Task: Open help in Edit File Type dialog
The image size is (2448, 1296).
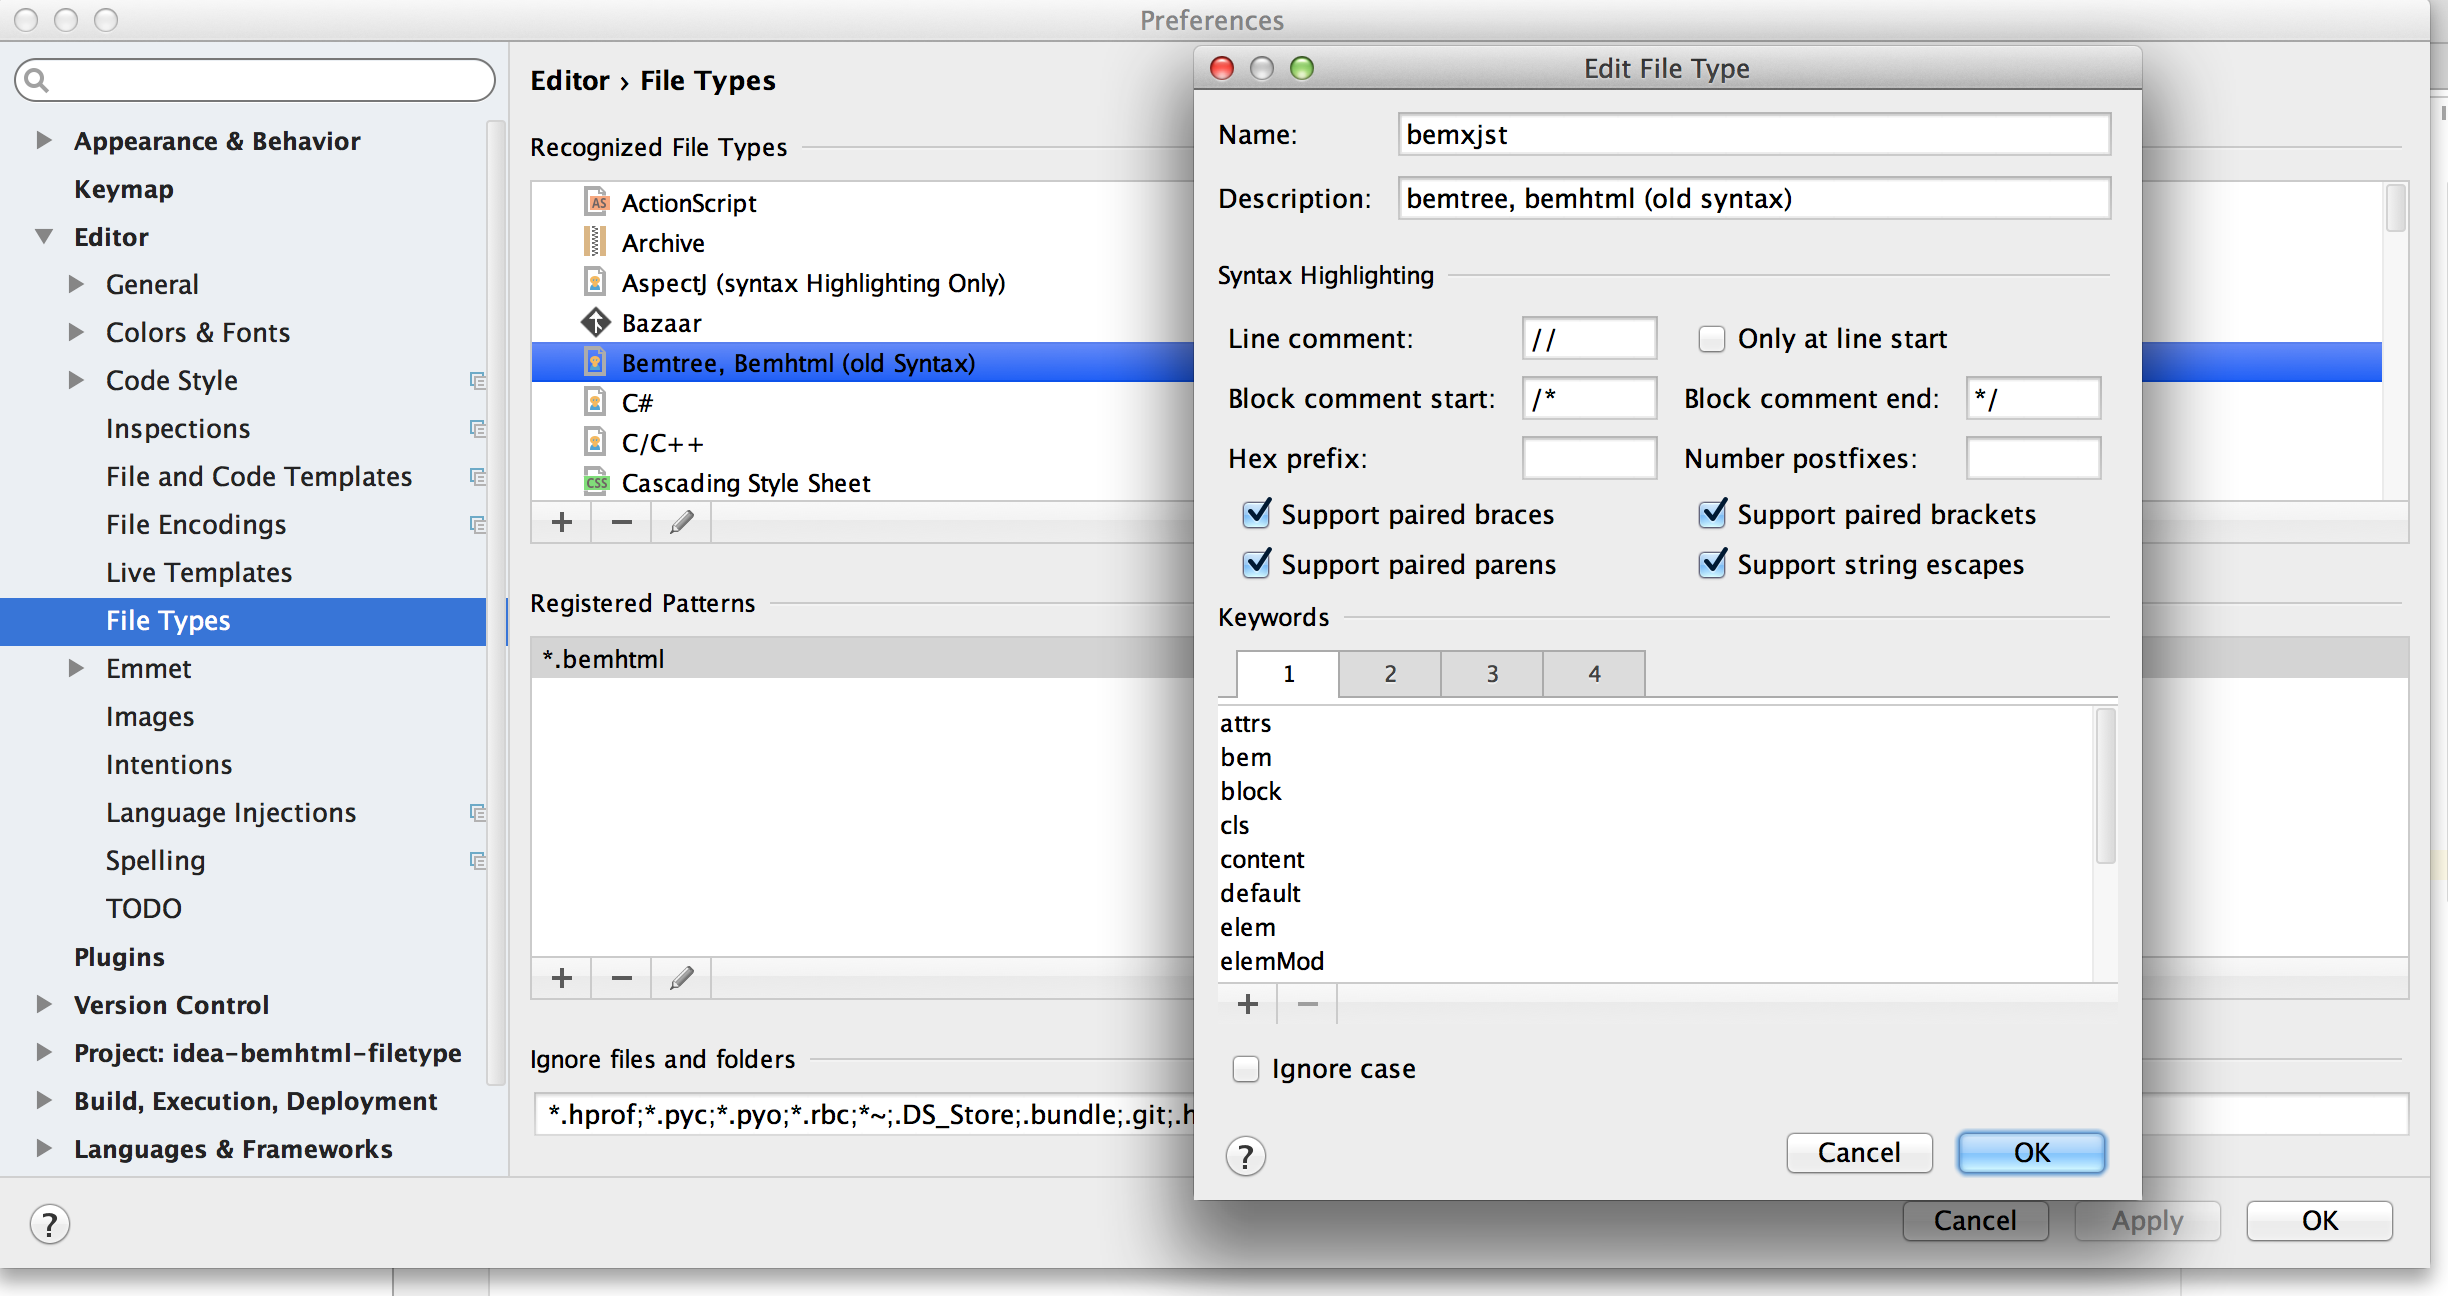Action: pos(1245,1156)
